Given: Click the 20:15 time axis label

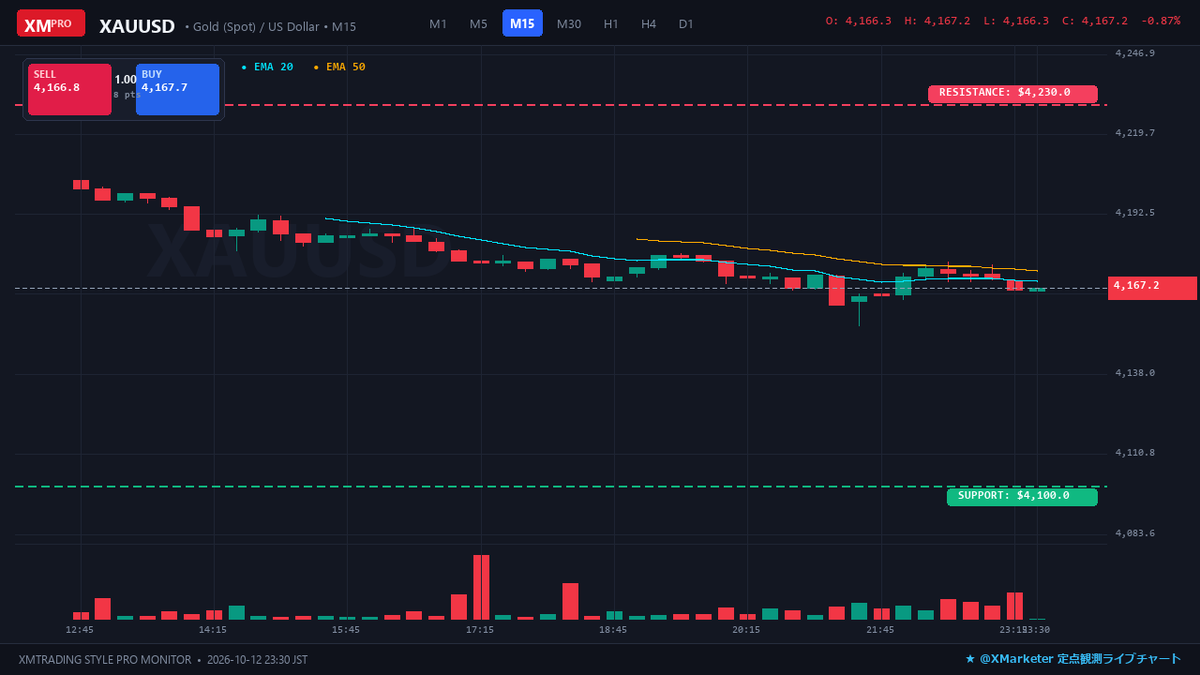Looking at the screenshot, I should pos(747,630).
